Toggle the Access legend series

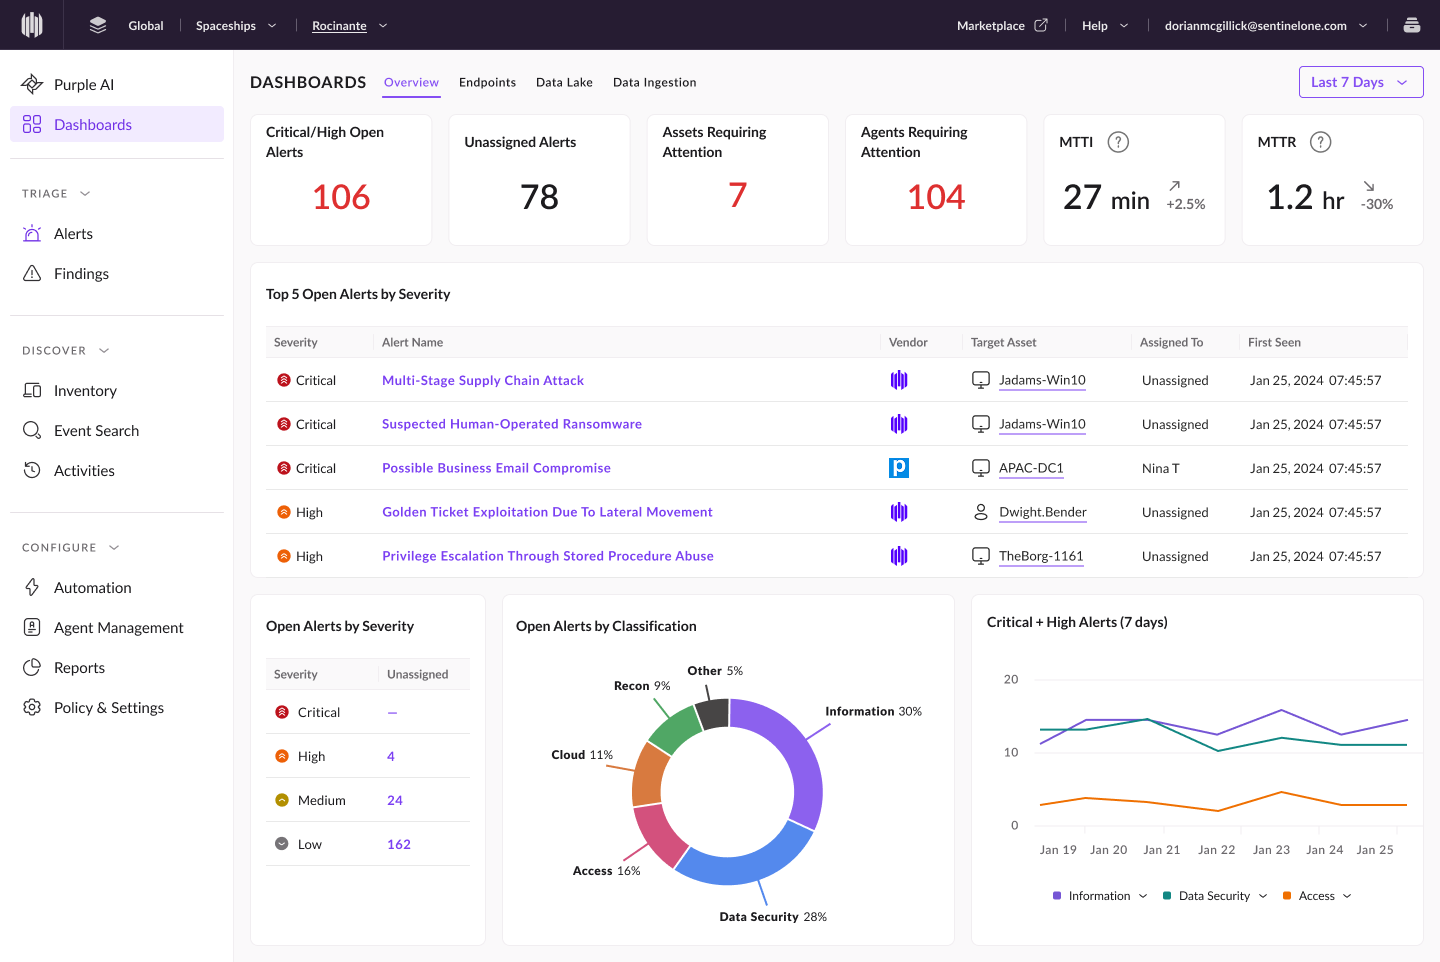point(1316,896)
